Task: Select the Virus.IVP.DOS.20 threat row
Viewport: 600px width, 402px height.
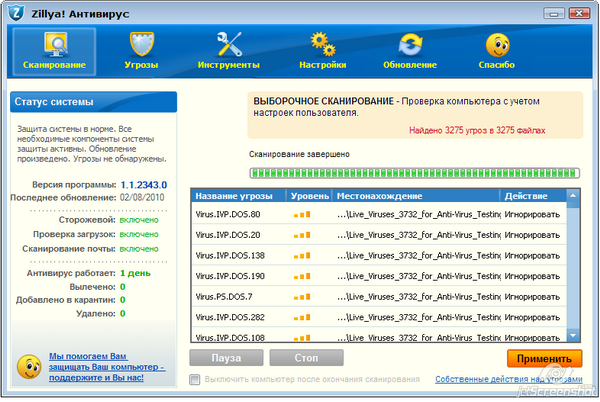Action: [x=379, y=235]
